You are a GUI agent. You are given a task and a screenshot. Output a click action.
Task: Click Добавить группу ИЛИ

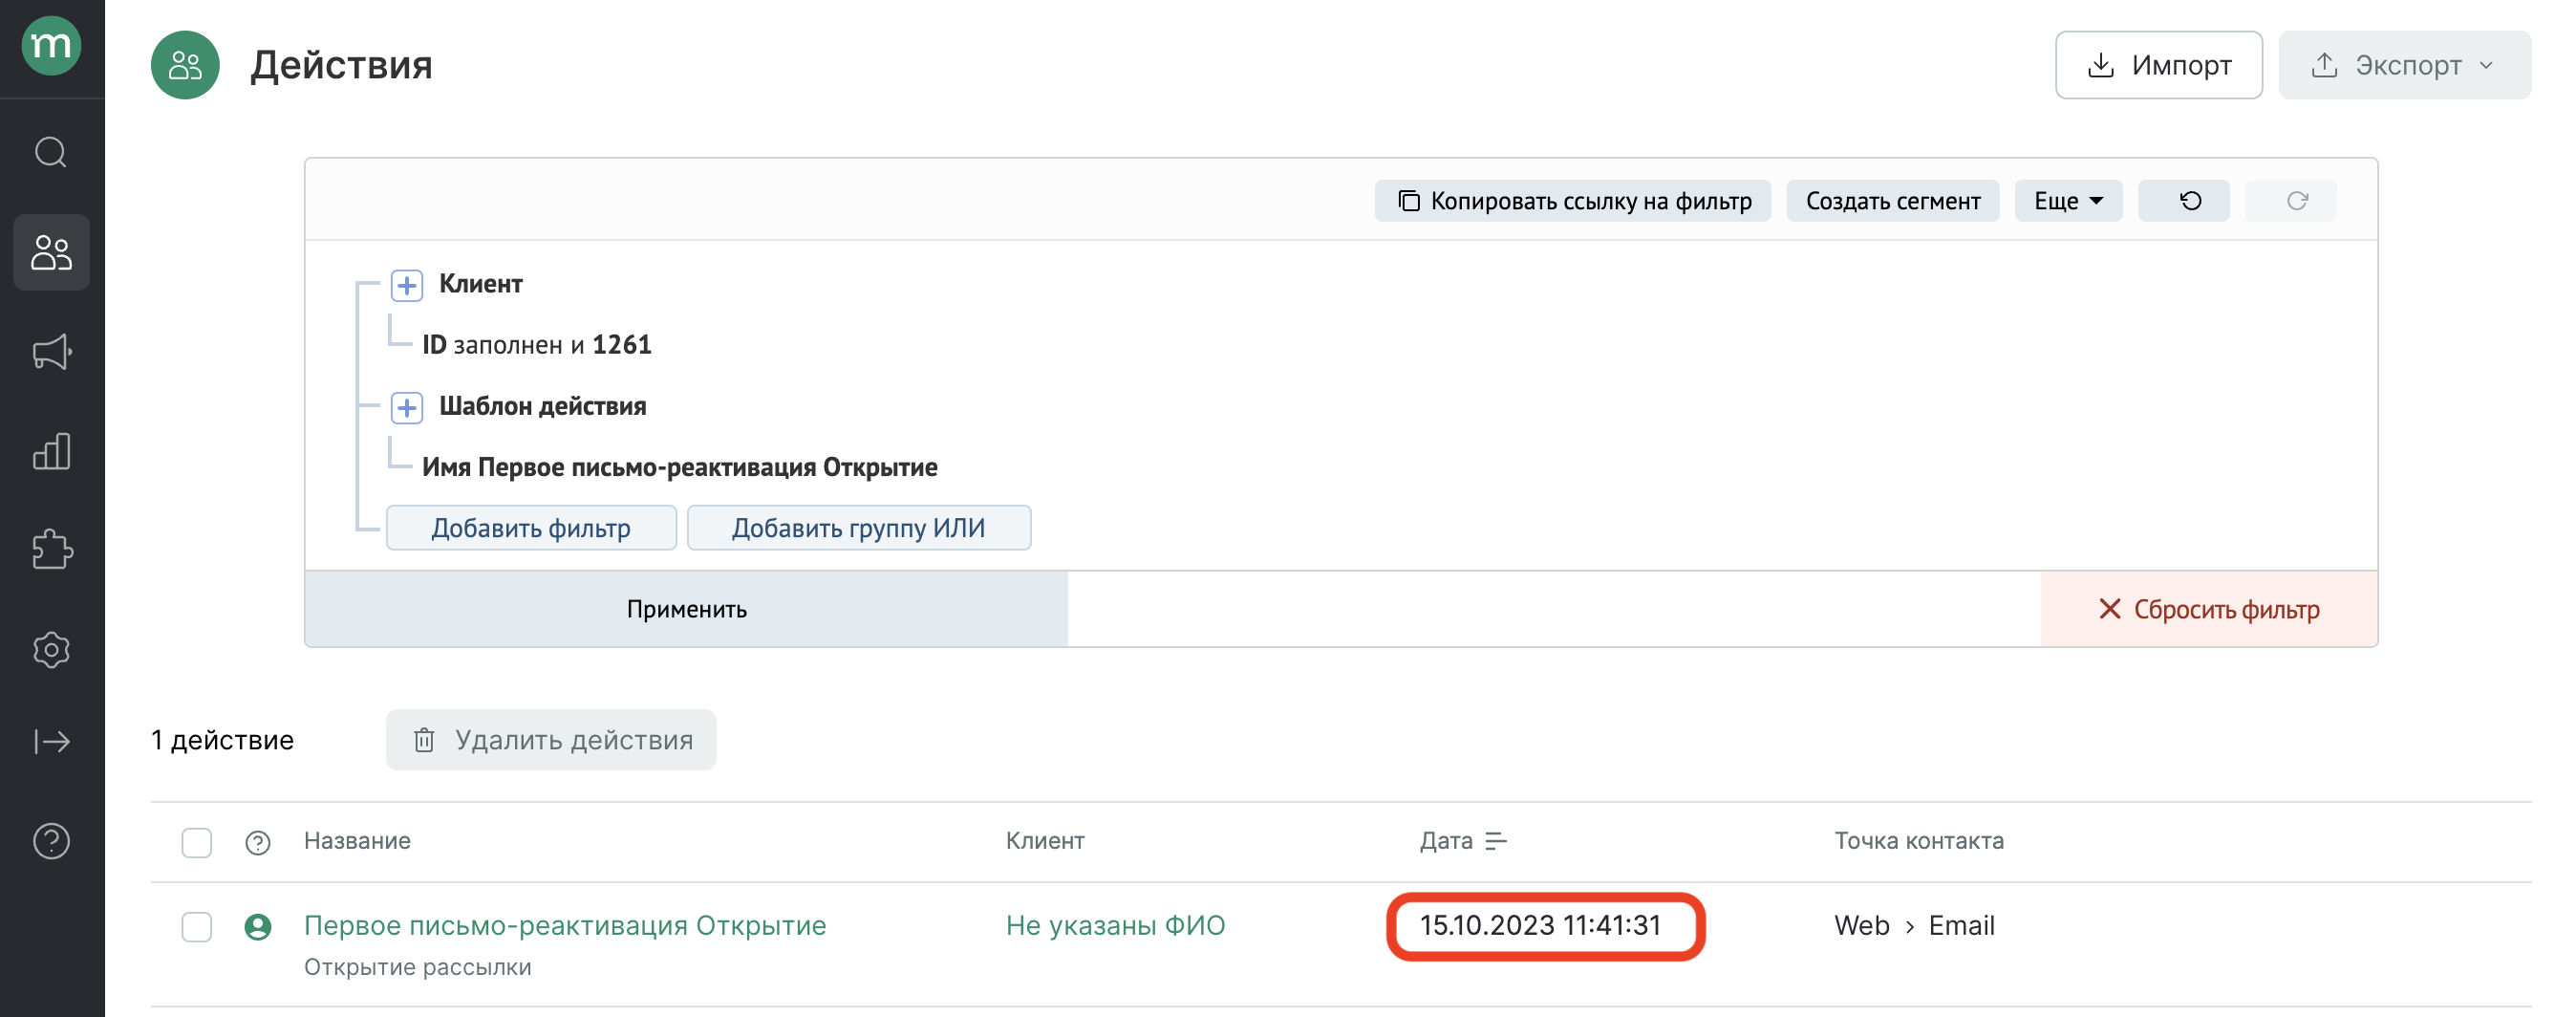(859, 528)
